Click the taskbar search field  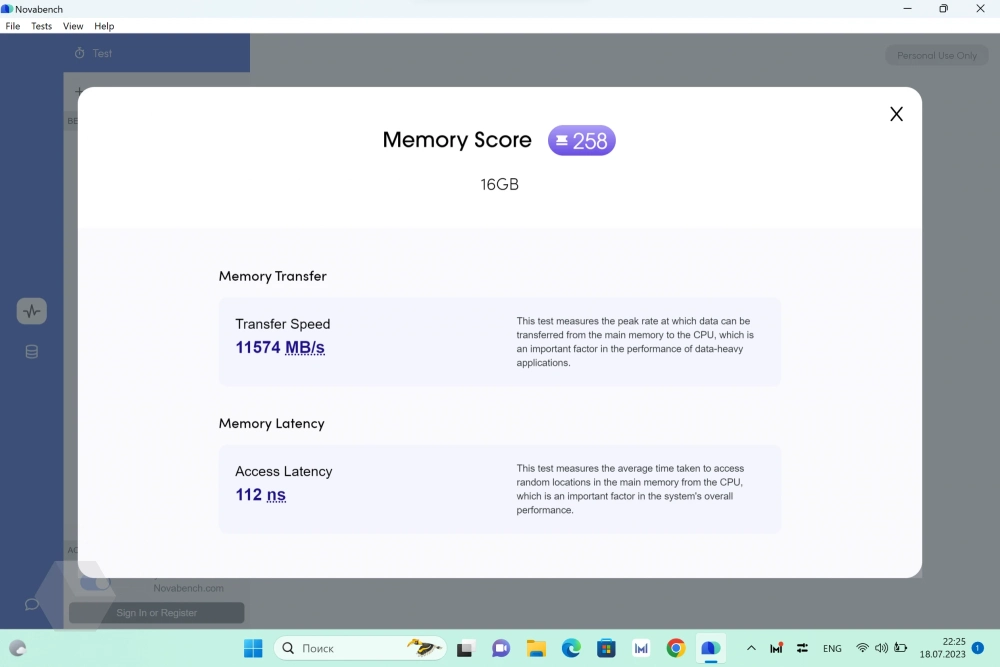pyautogui.click(x=345, y=648)
